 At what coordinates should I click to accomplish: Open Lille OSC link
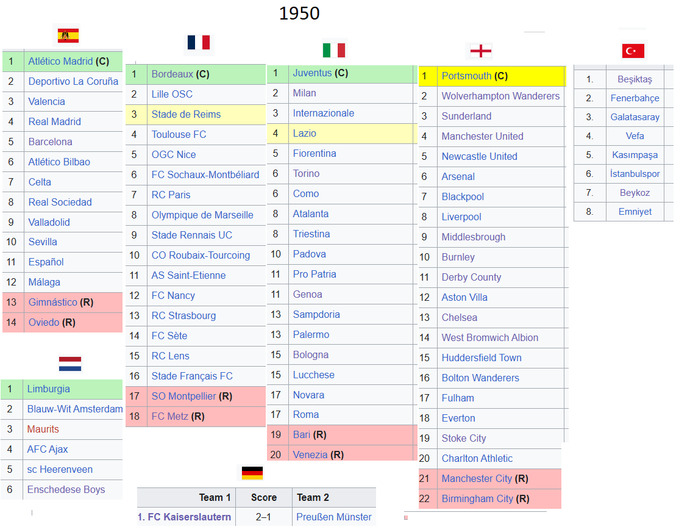172,94
